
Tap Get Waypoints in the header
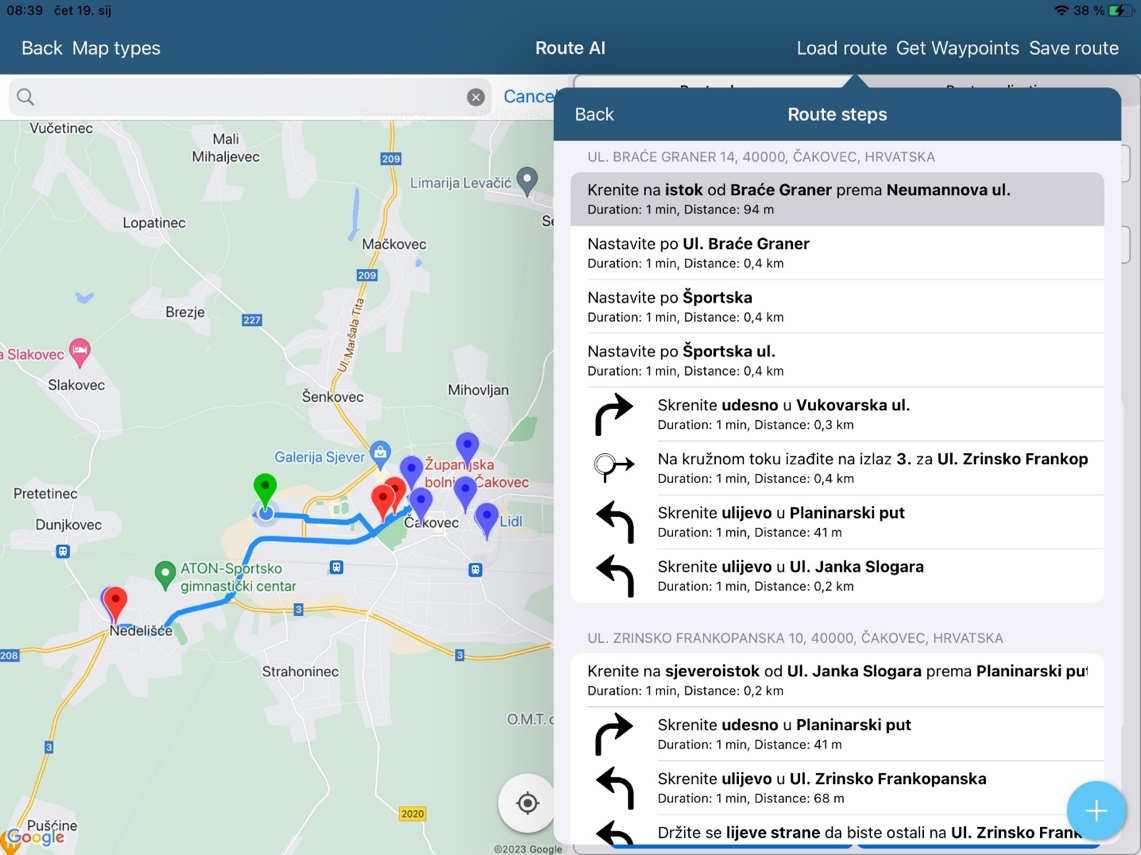[x=957, y=48]
